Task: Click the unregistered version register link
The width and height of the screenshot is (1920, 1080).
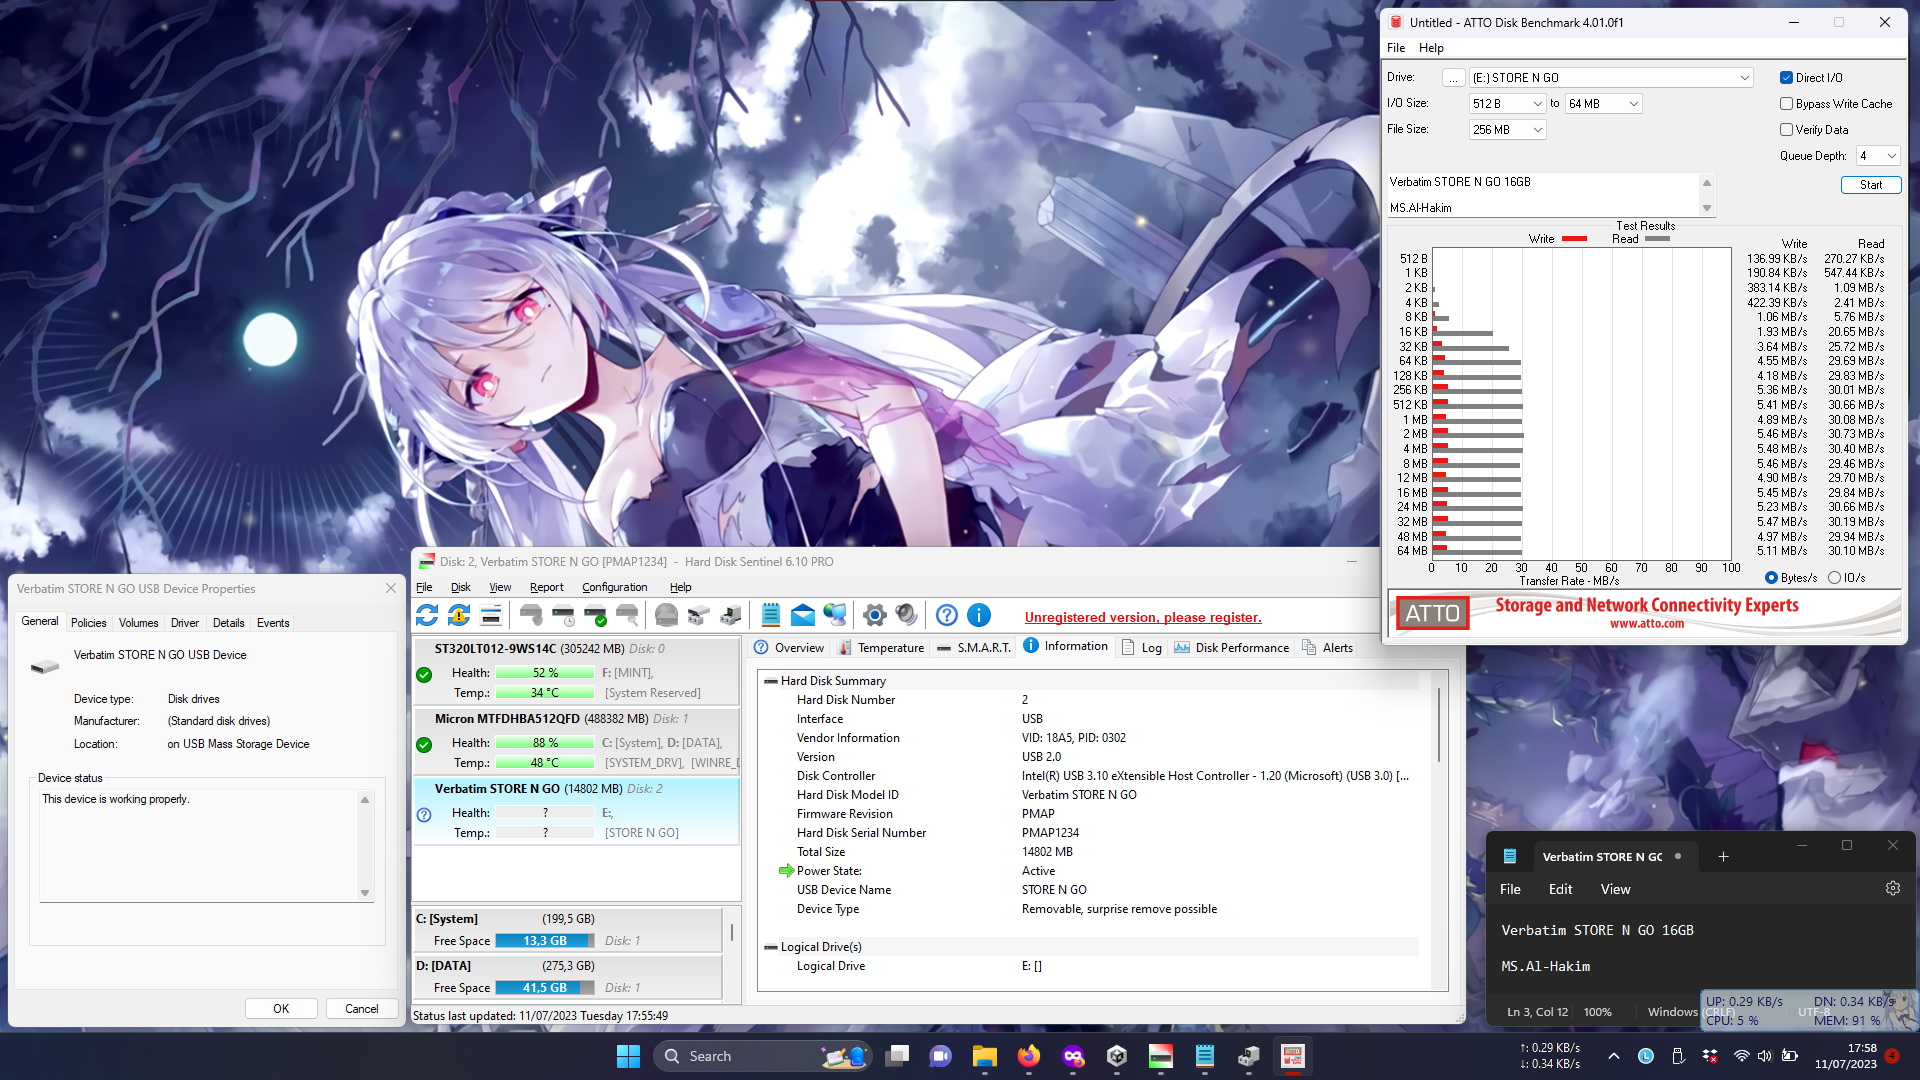Action: 1143,617
